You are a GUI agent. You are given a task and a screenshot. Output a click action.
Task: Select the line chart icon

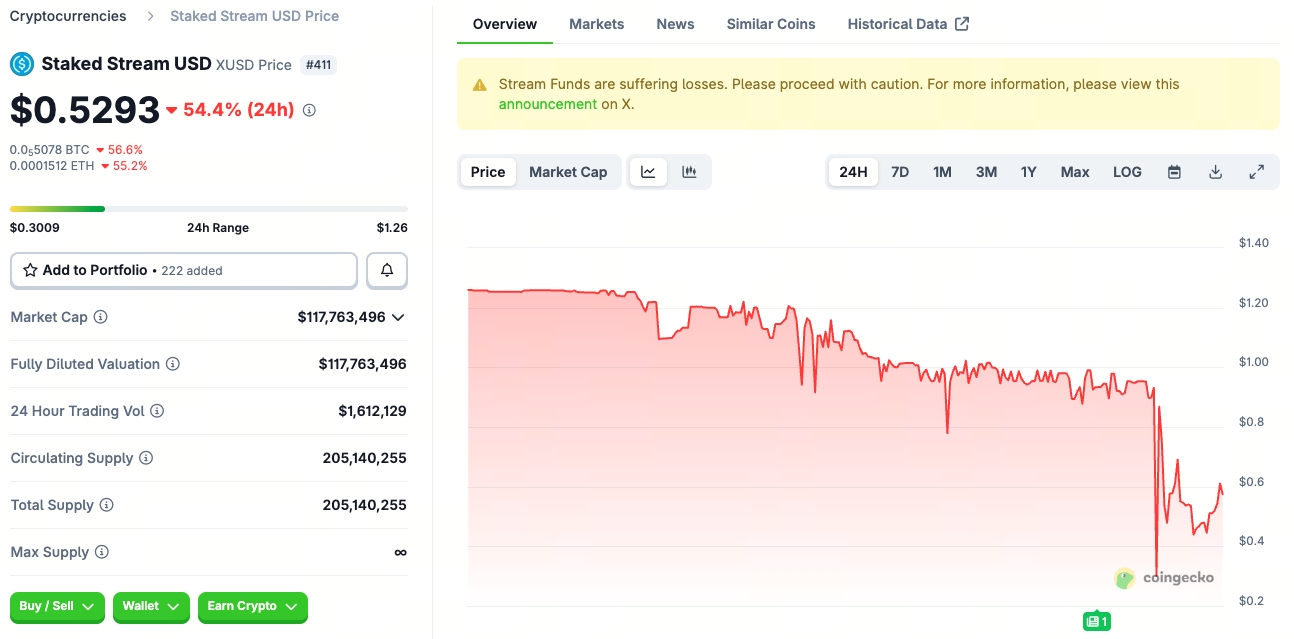(x=648, y=171)
